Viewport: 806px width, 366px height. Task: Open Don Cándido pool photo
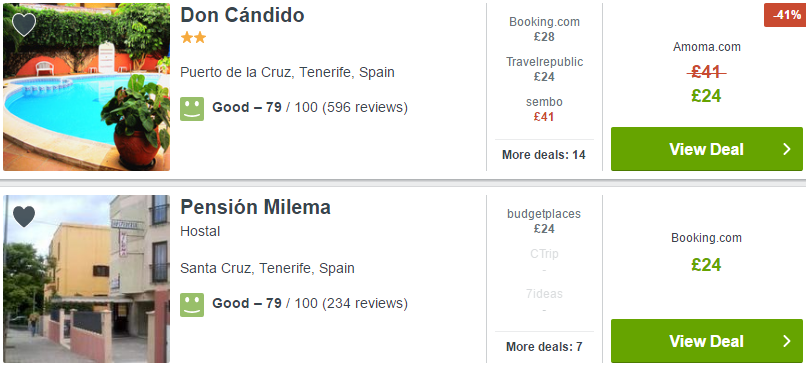click(x=86, y=87)
